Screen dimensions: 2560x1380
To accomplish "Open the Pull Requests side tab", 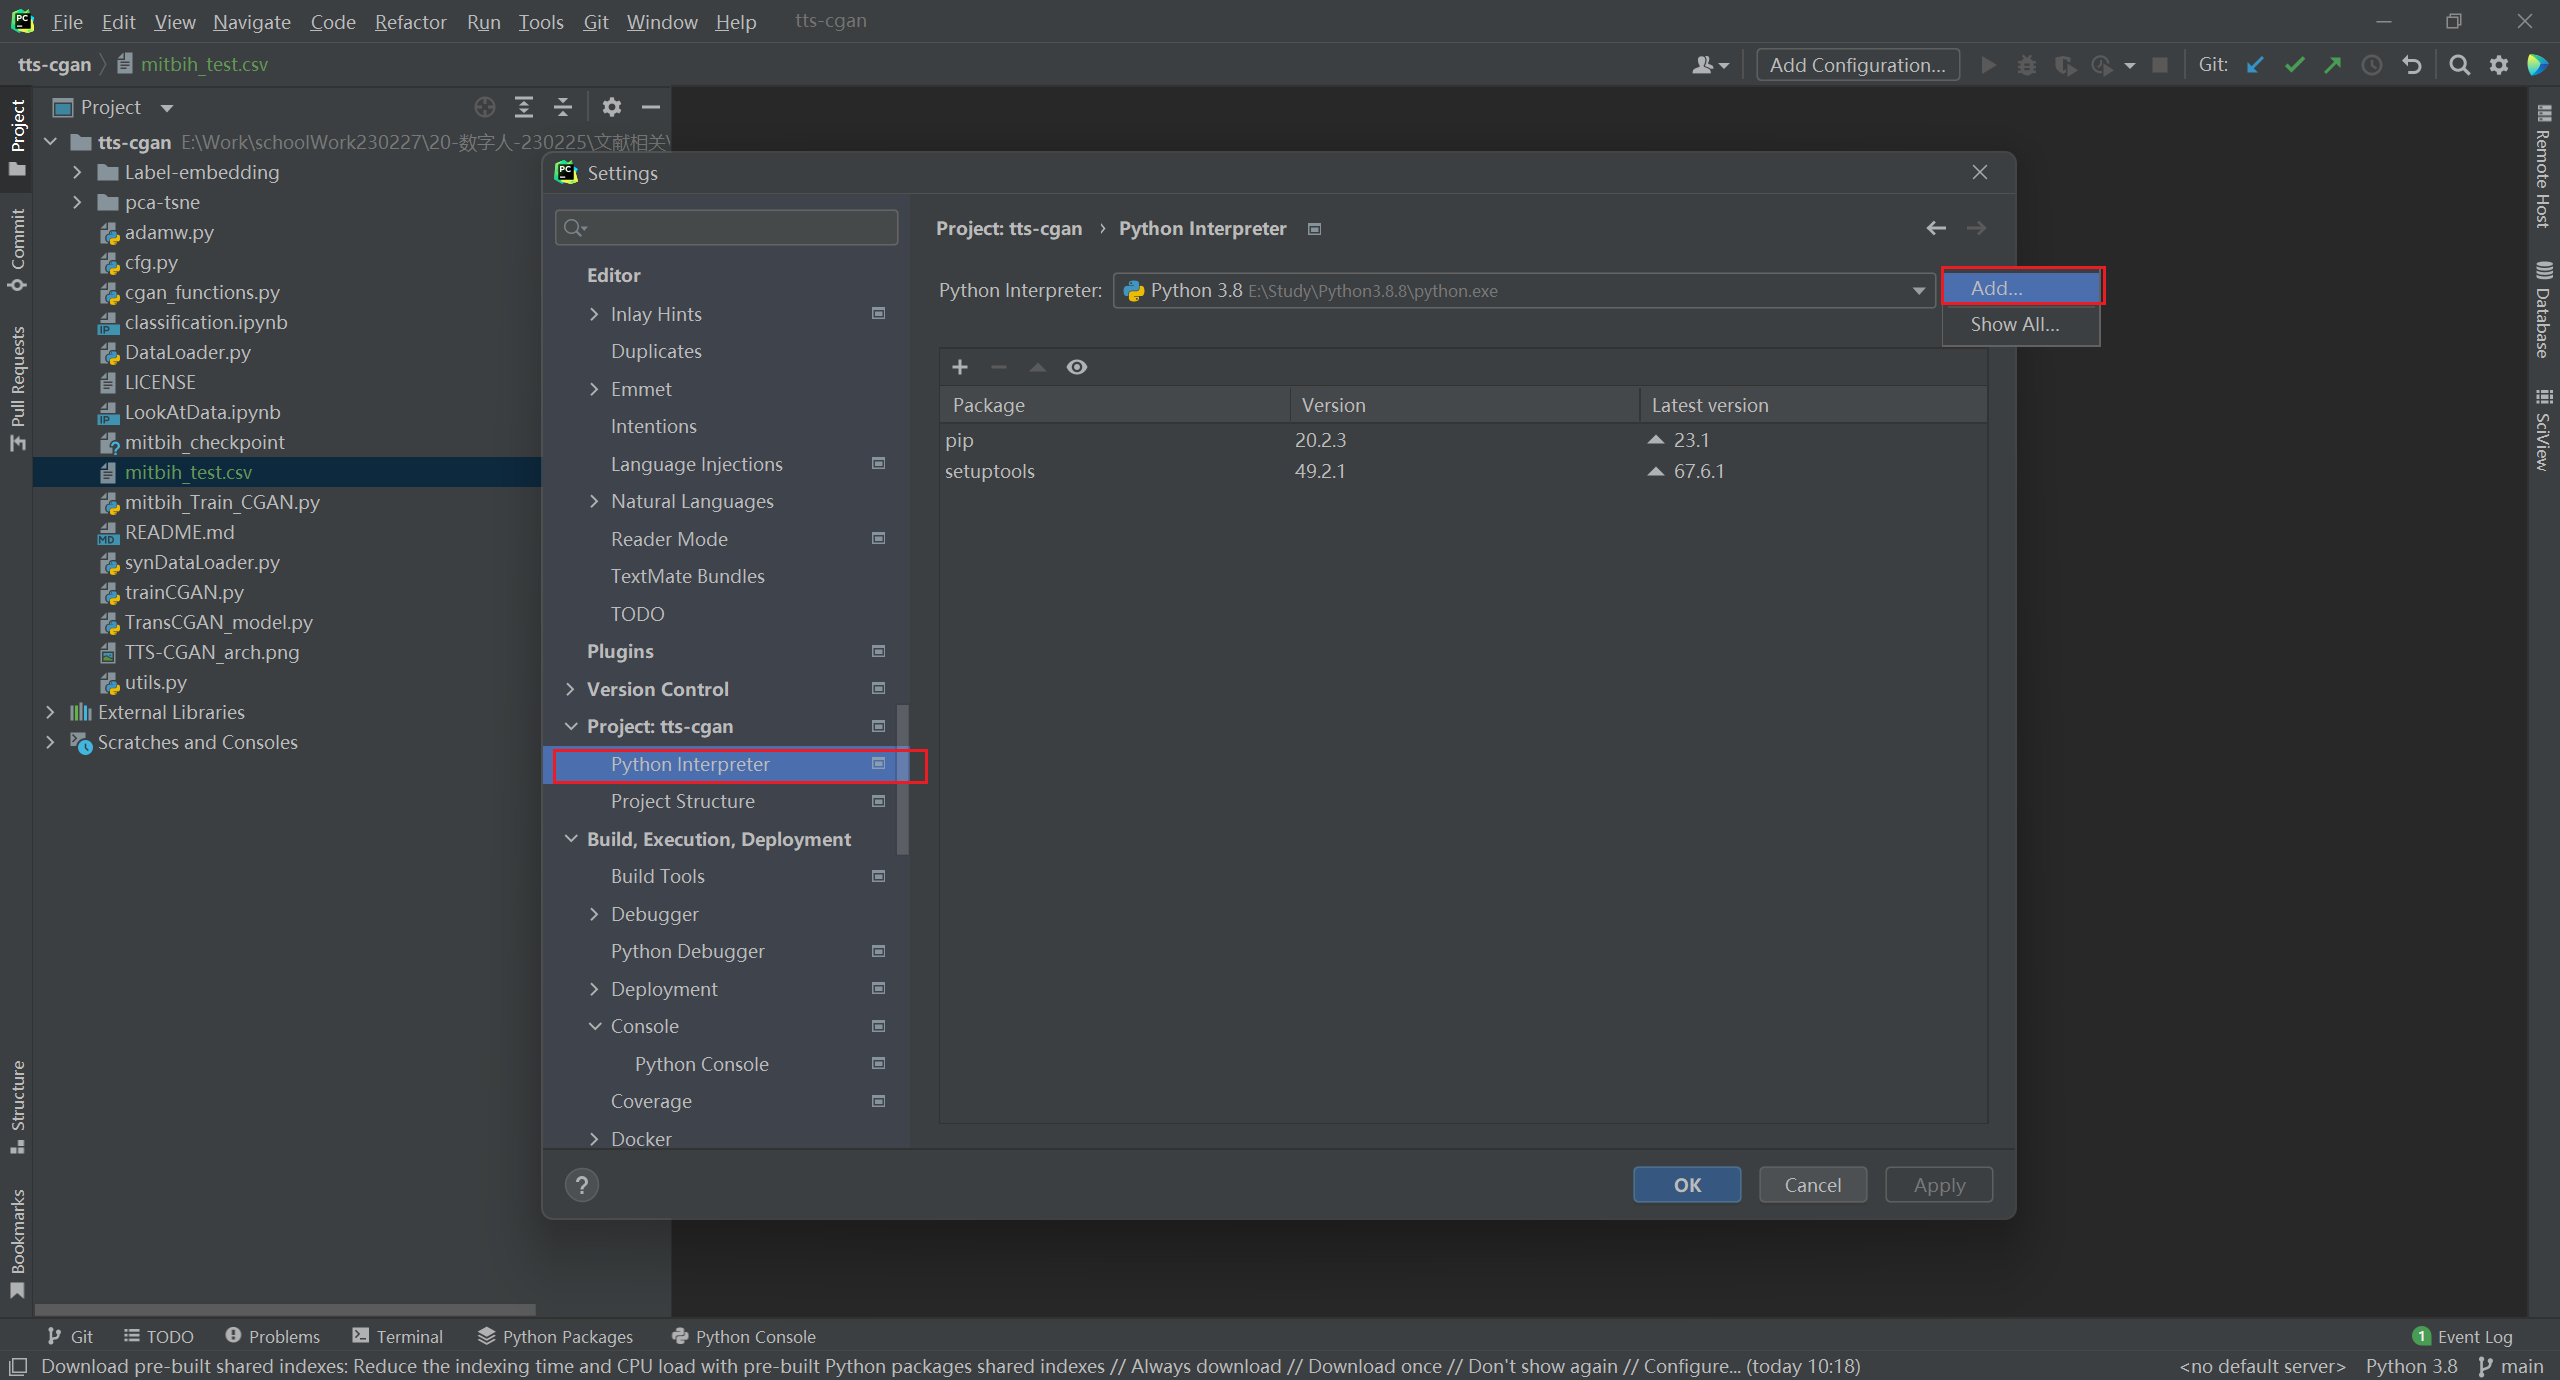I will pos(17,388).
